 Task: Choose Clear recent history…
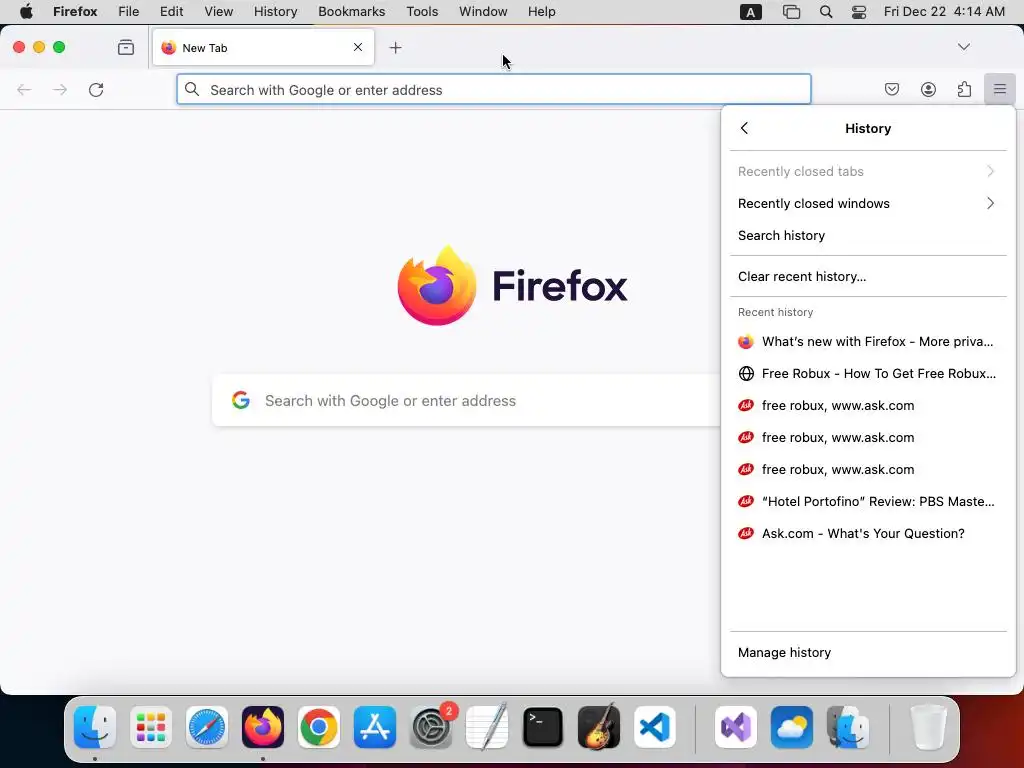click(x=868, y=276)
